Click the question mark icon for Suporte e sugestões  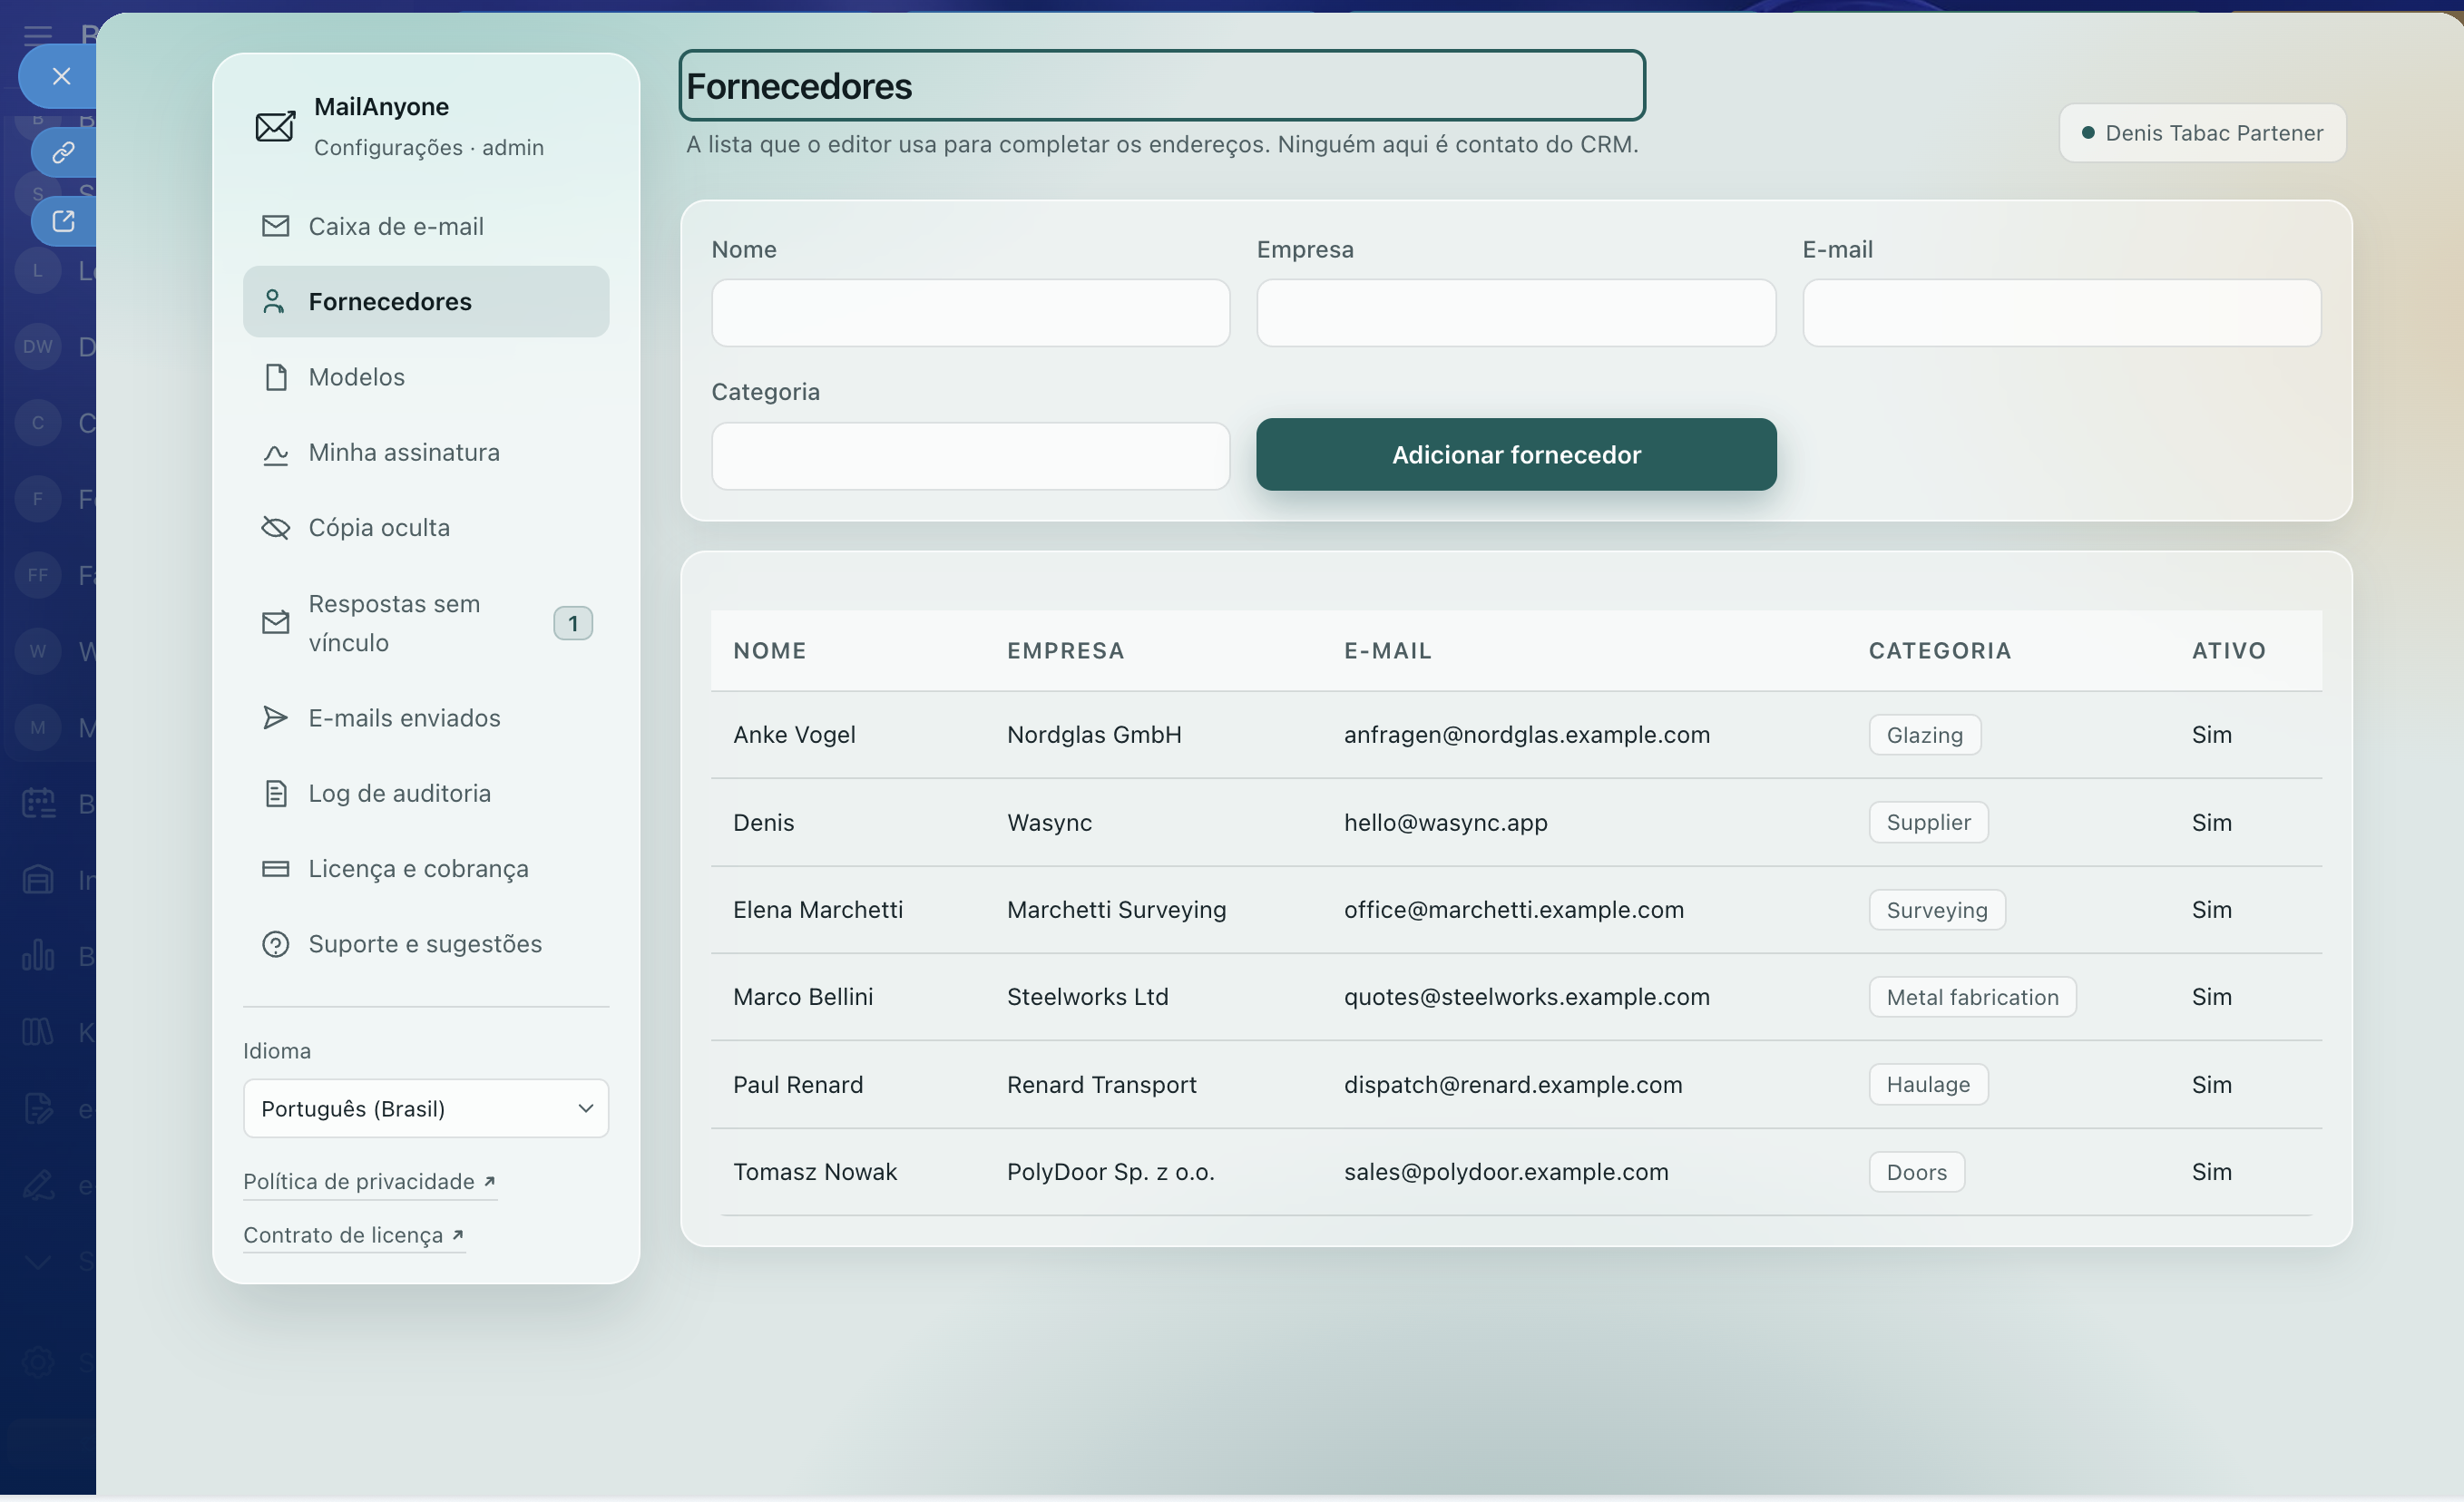pos(275,944)
